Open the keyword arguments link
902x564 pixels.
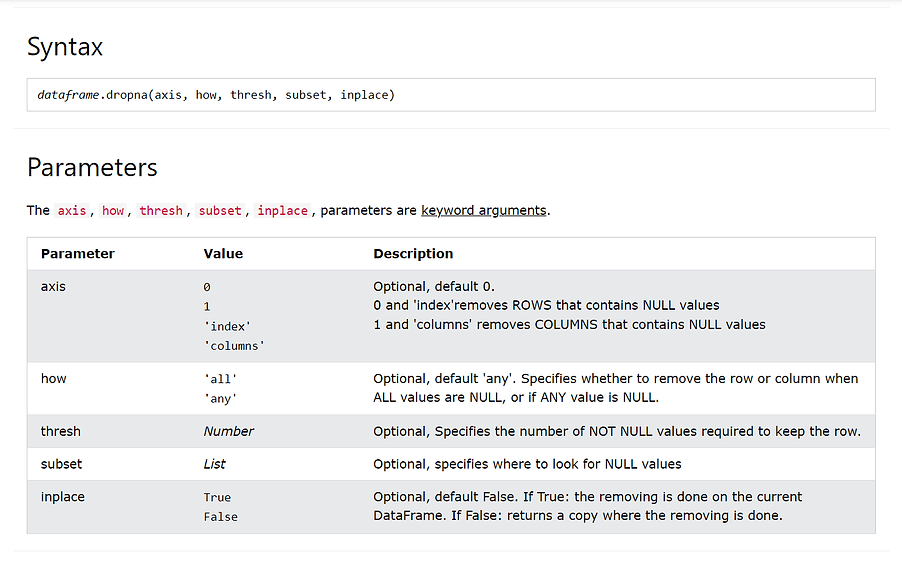tap(483, 211)
